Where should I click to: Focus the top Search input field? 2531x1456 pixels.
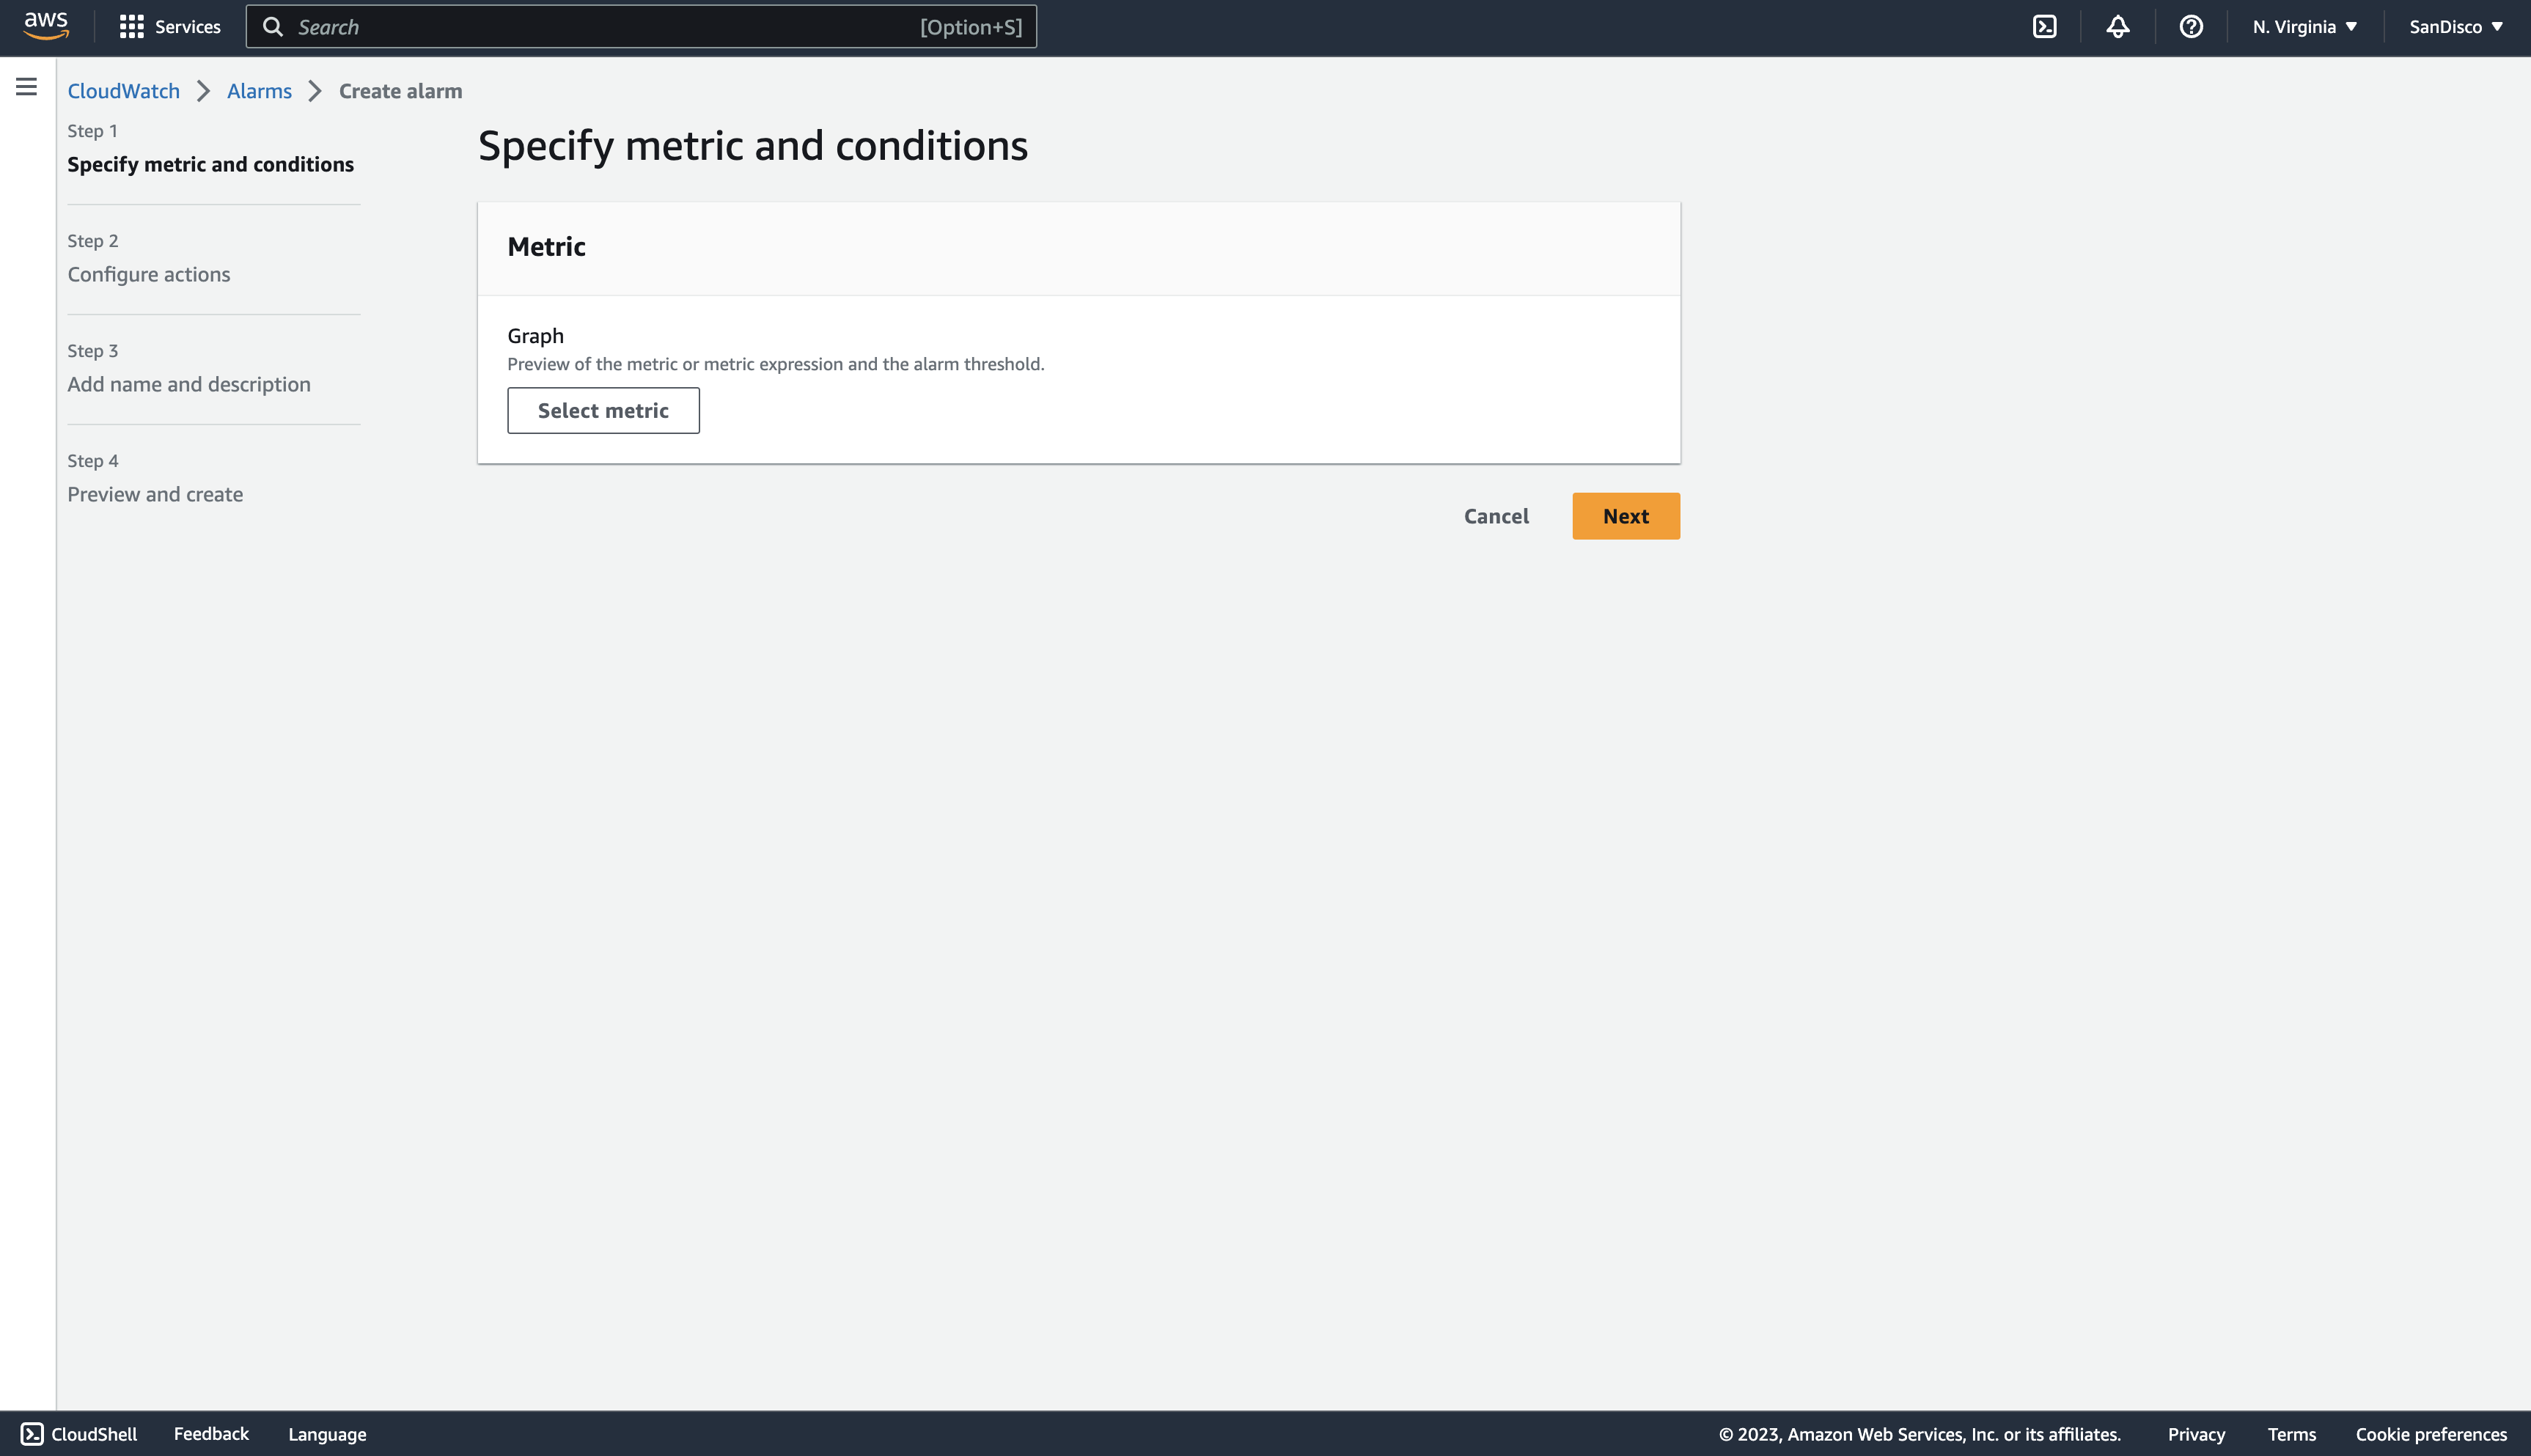(600, 27)
